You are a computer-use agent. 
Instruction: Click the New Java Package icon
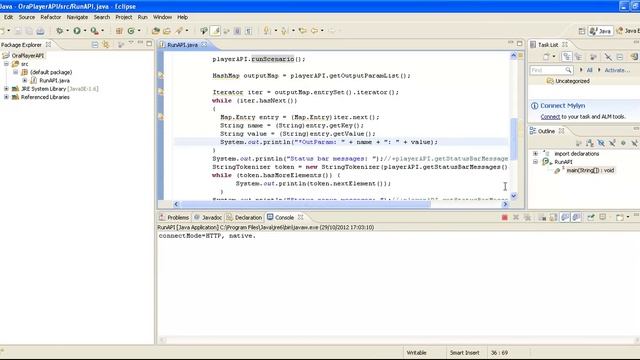(119, 31)
